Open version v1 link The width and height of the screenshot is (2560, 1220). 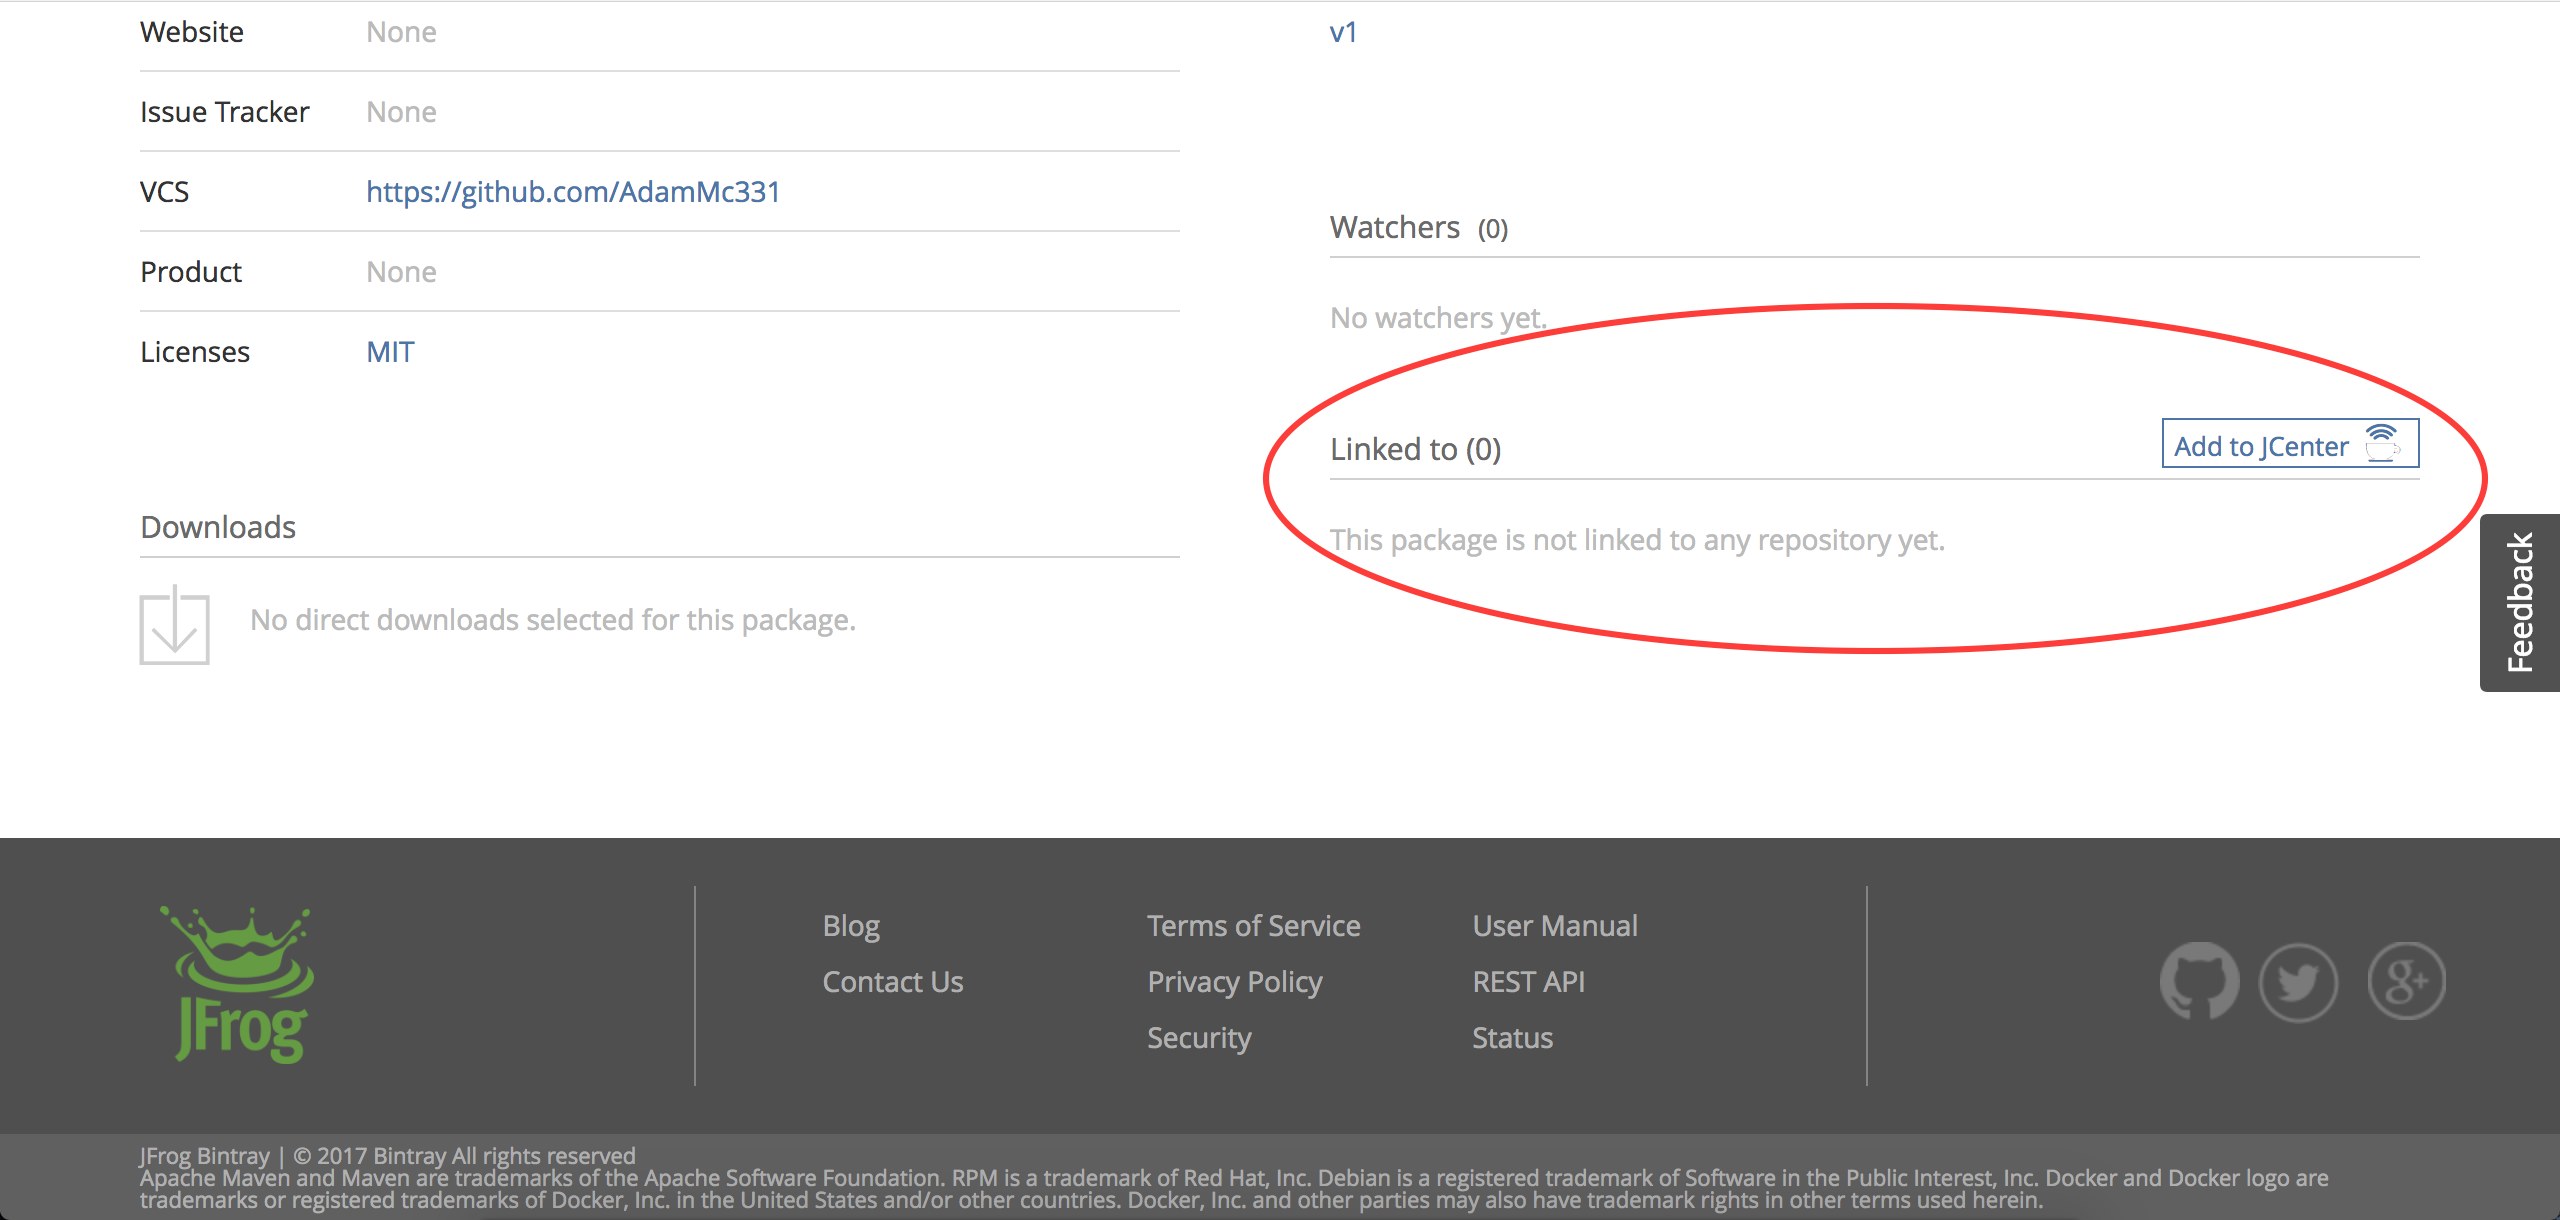pyautogui.click(x=1343, y=32)
